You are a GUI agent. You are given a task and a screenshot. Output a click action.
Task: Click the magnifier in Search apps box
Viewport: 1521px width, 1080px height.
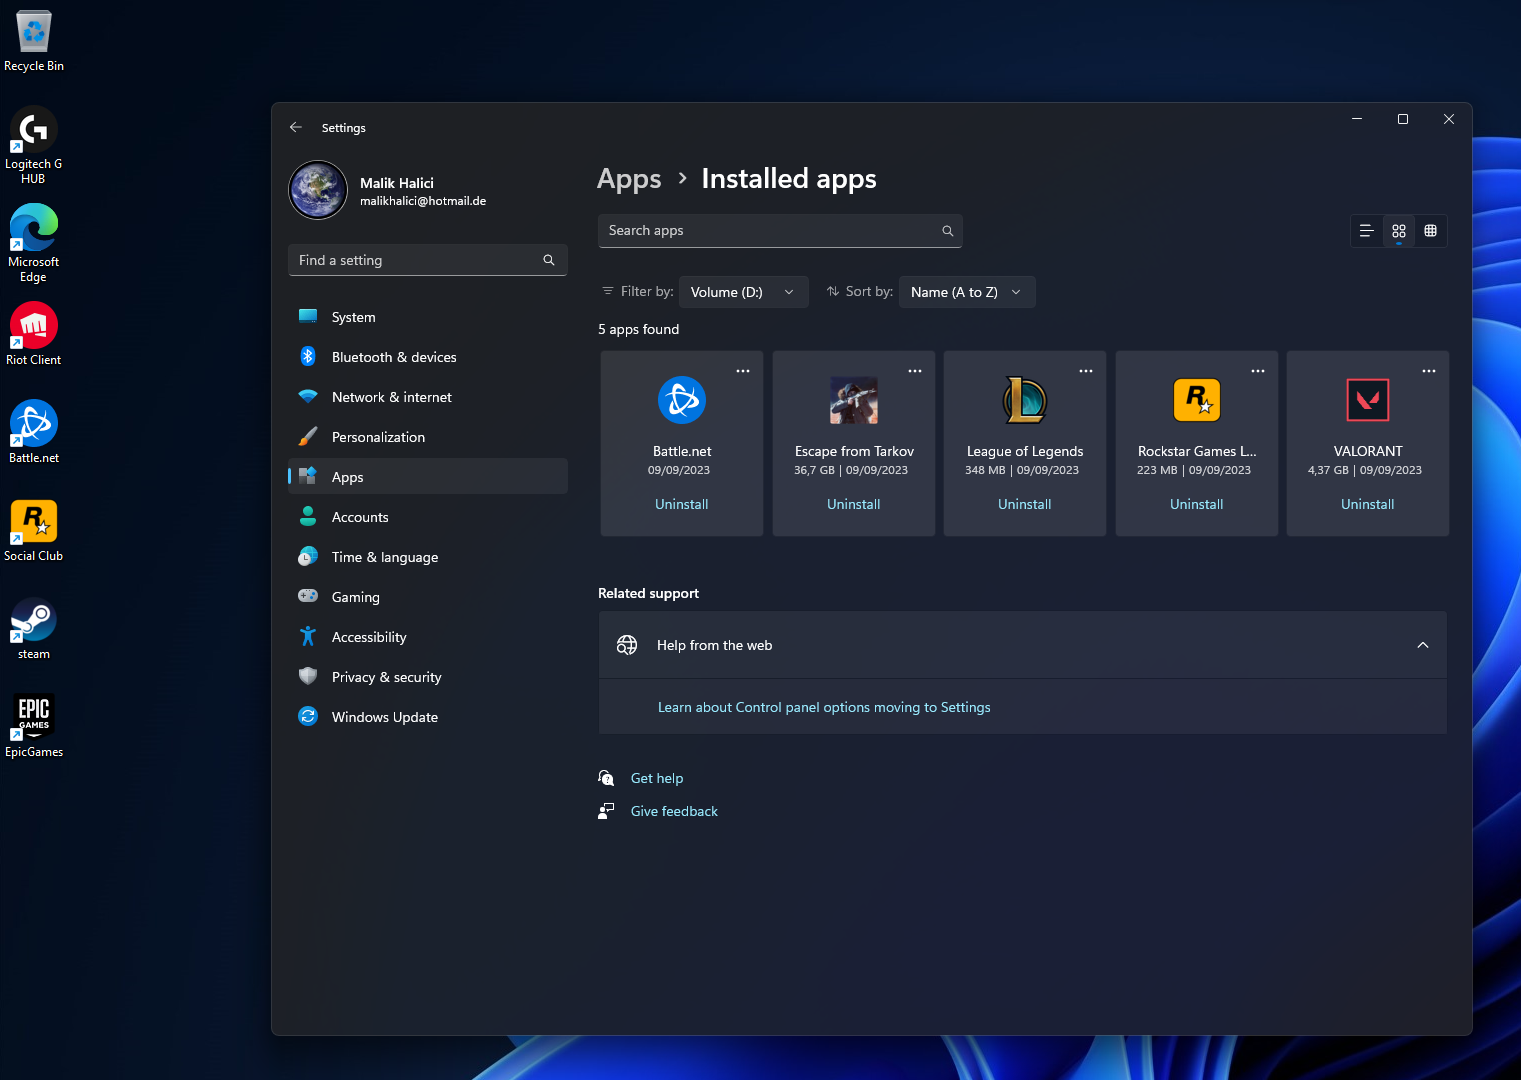(x=948, y=231)
